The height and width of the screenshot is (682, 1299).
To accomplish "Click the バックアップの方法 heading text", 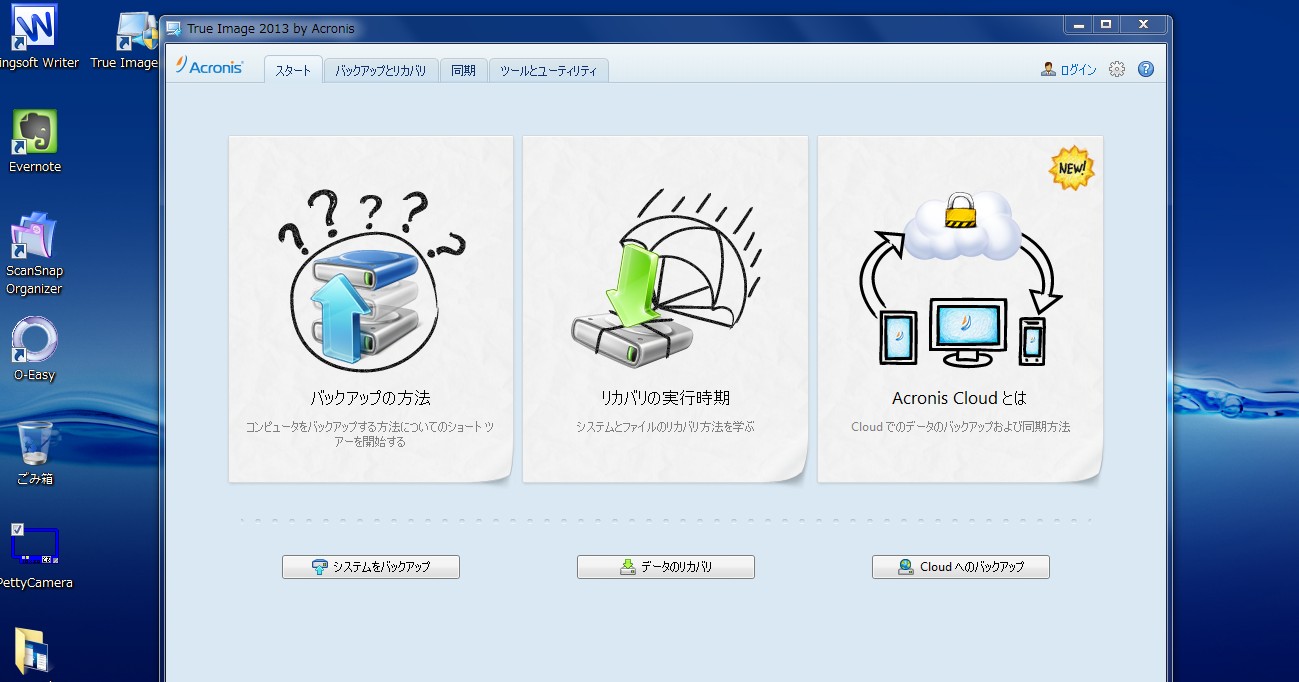I will click(370, 398).
